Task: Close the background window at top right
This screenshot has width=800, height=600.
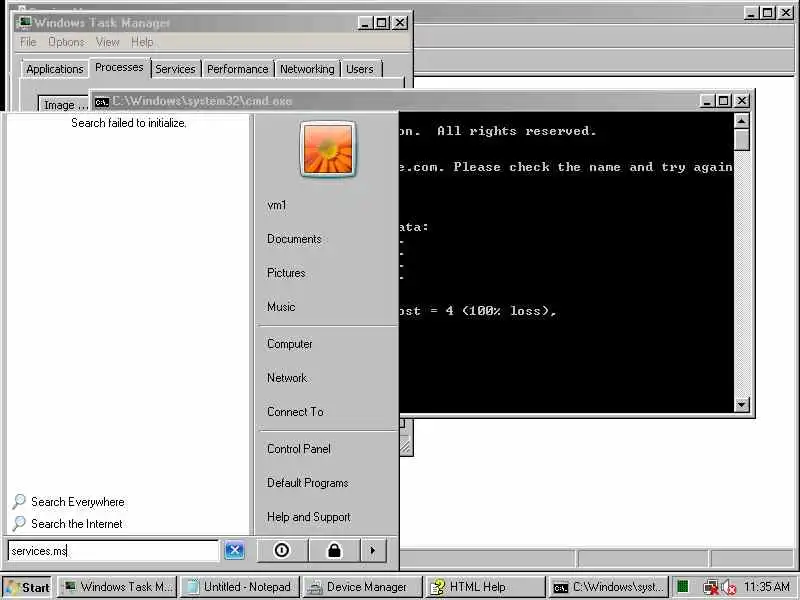Action: point(786,13)
